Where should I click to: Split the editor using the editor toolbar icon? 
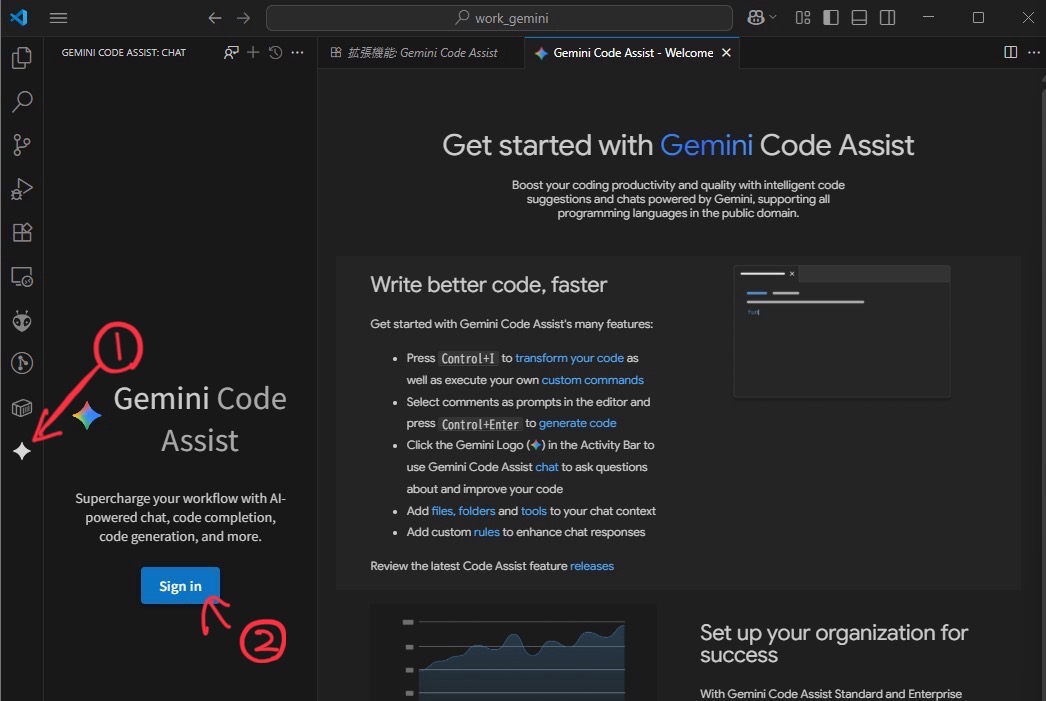click(x=1010, y=52)
